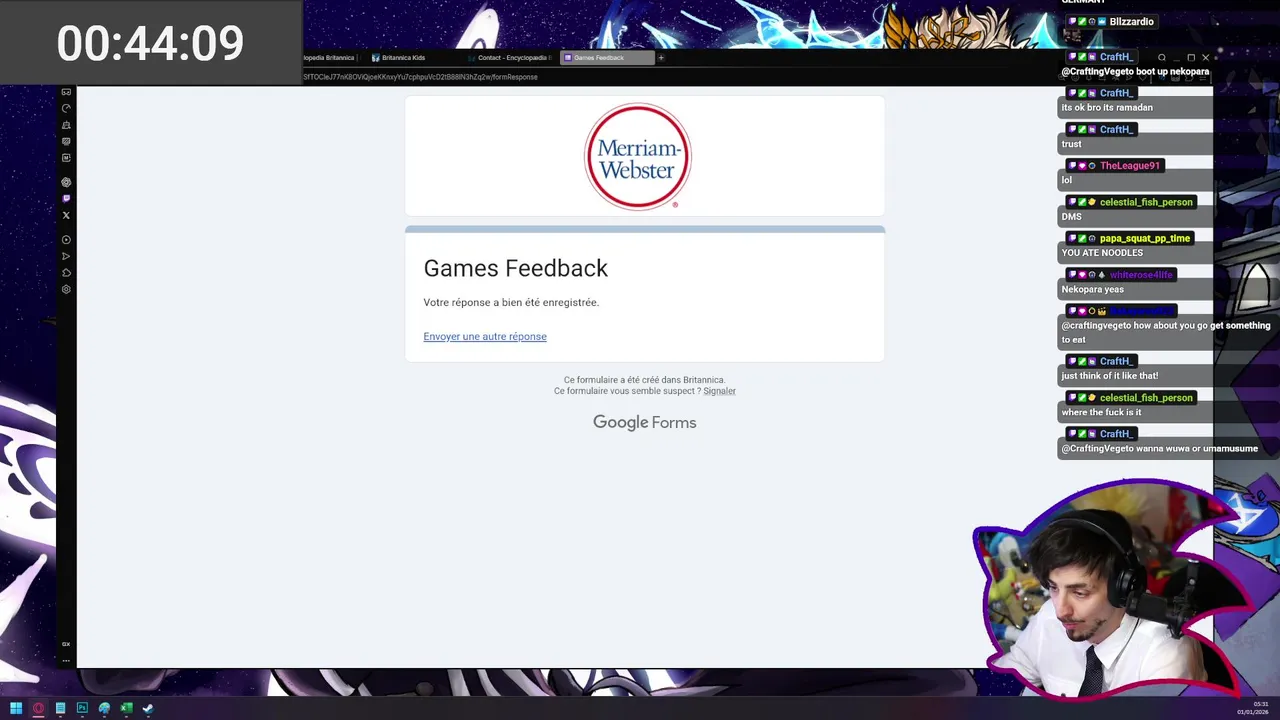Switch to the Encyclopedia Britannica tab

330,58
